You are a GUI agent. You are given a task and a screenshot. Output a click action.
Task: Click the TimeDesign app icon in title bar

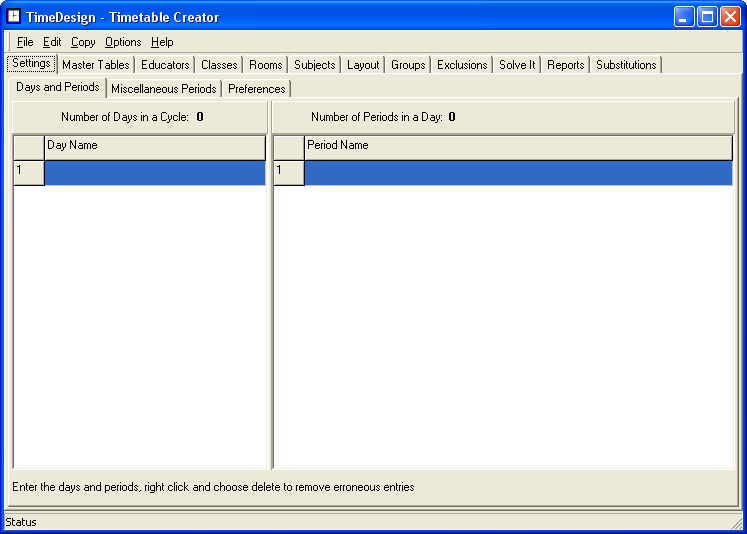point(14,16)
